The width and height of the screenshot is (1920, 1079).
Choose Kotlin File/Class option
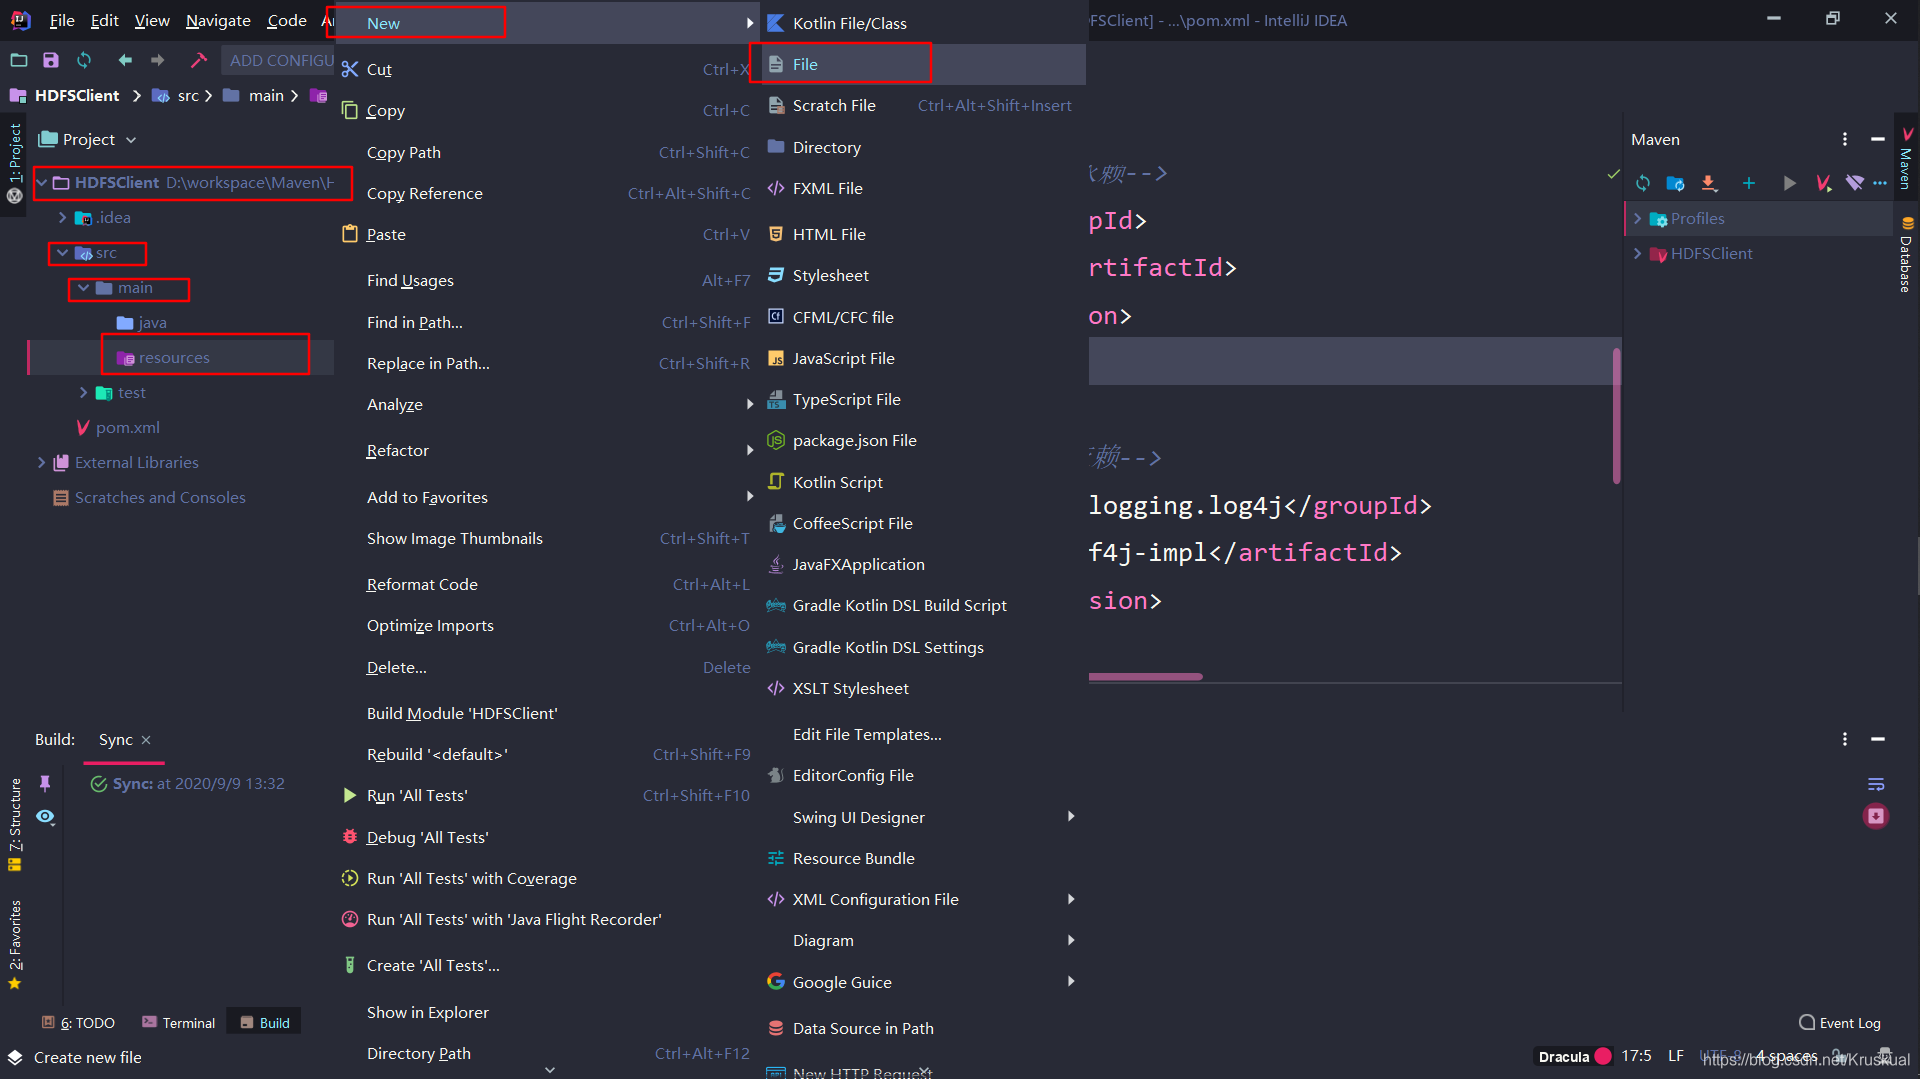(x=923, y=23)
